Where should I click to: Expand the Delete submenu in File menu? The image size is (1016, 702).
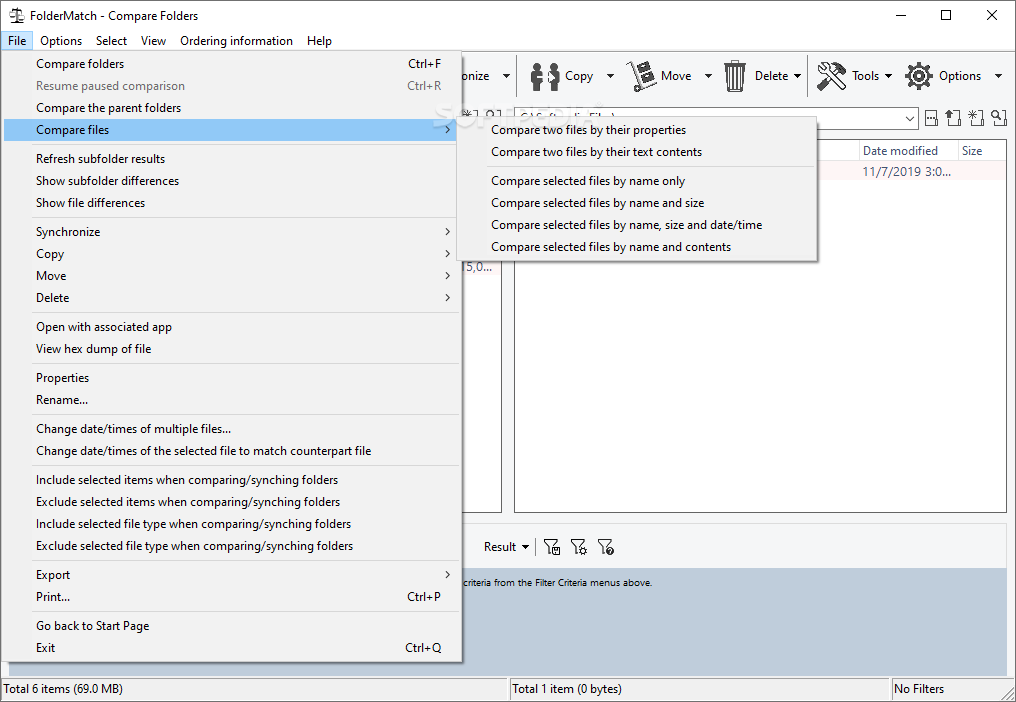pos(231,298)
